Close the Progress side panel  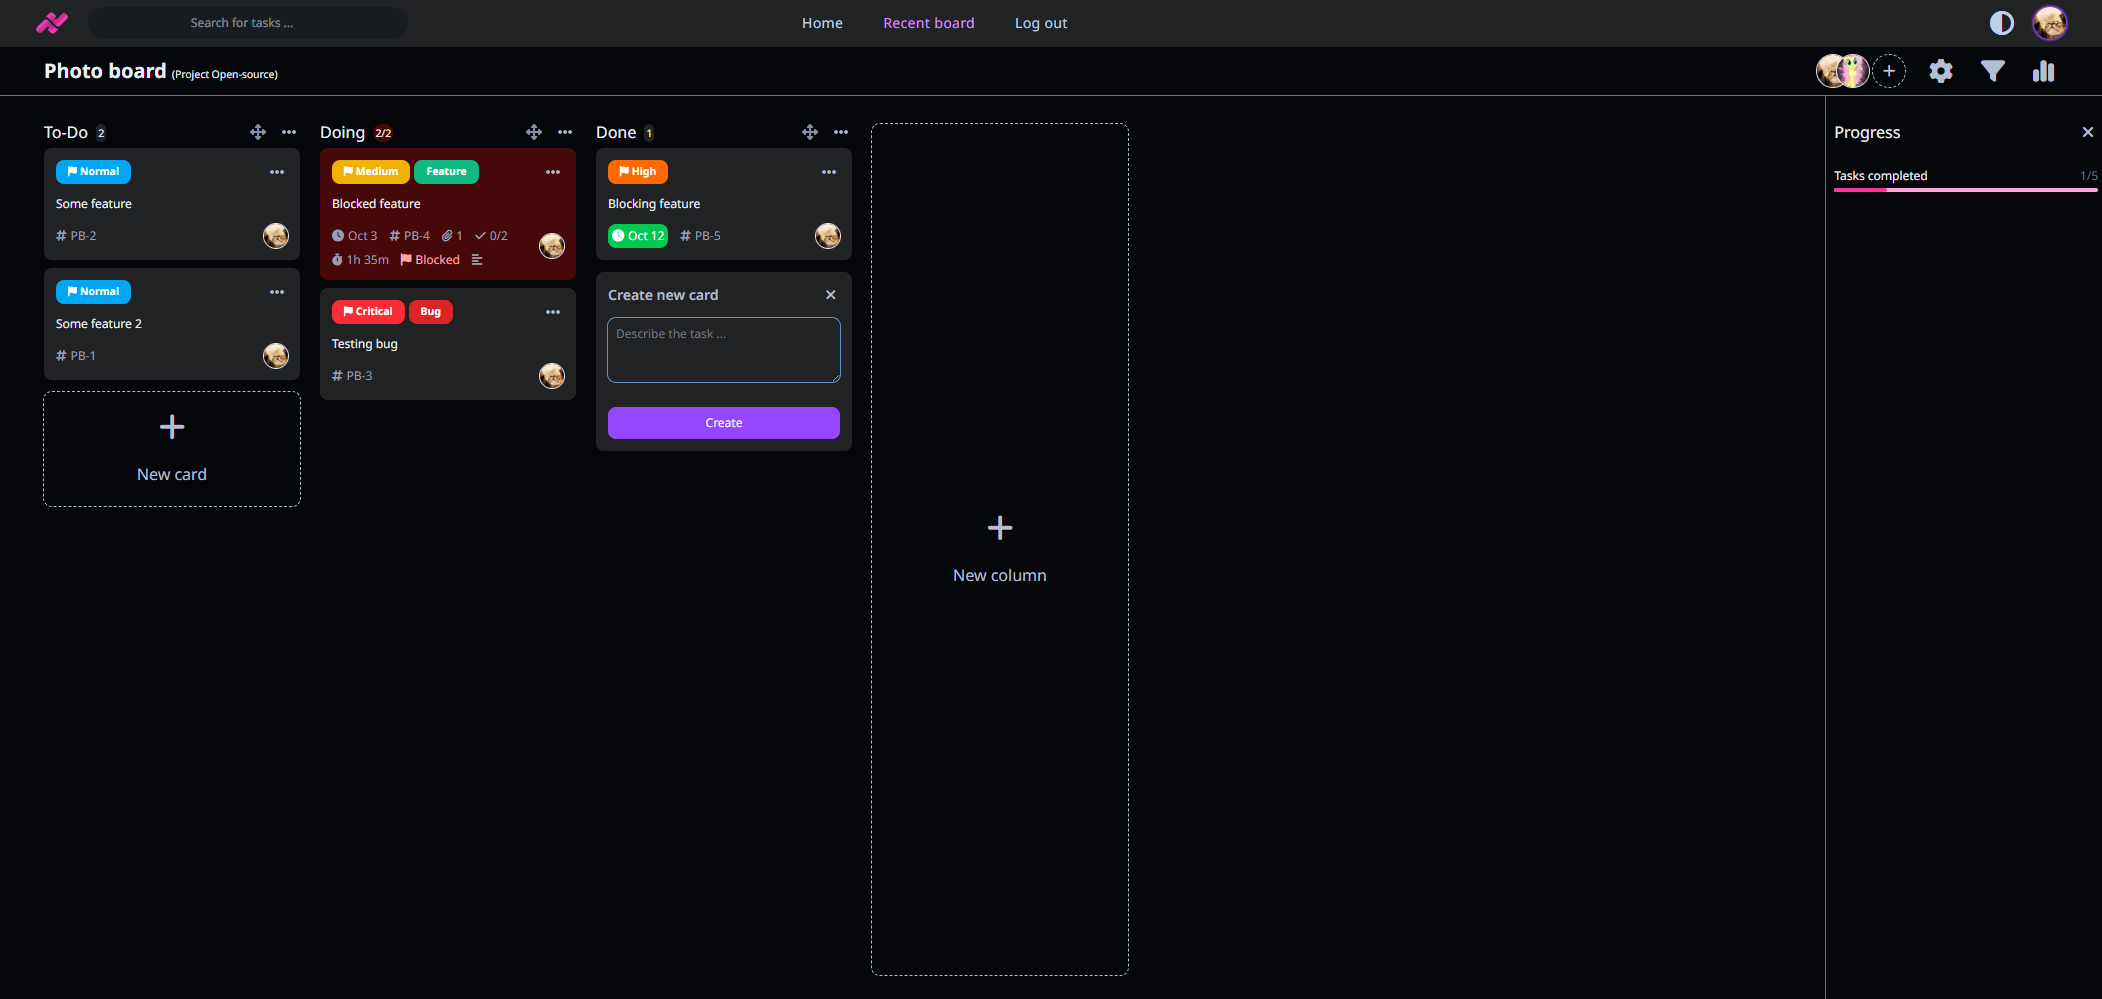(x=2088, y=131)
